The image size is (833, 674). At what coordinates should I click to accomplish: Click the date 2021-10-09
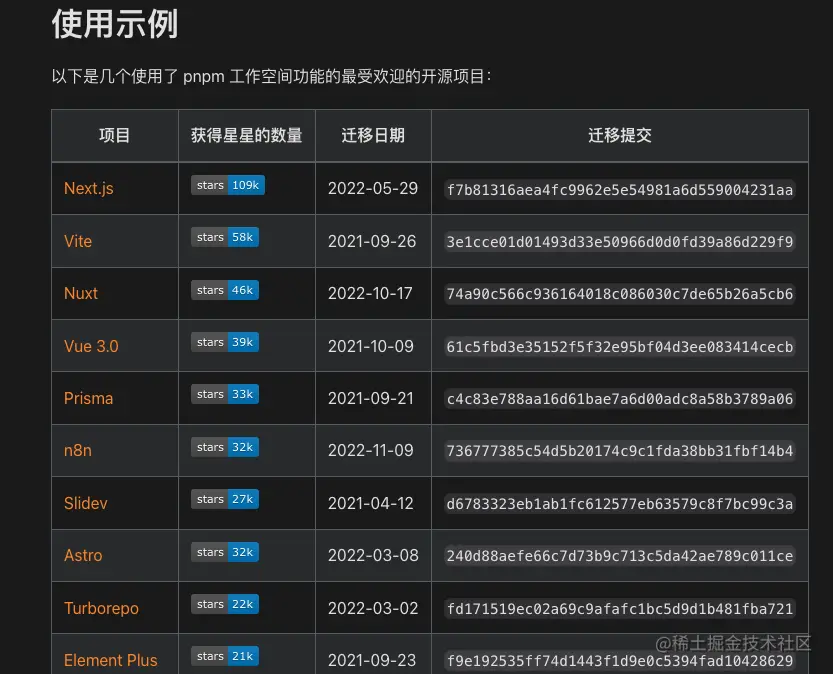coord(371,346)
